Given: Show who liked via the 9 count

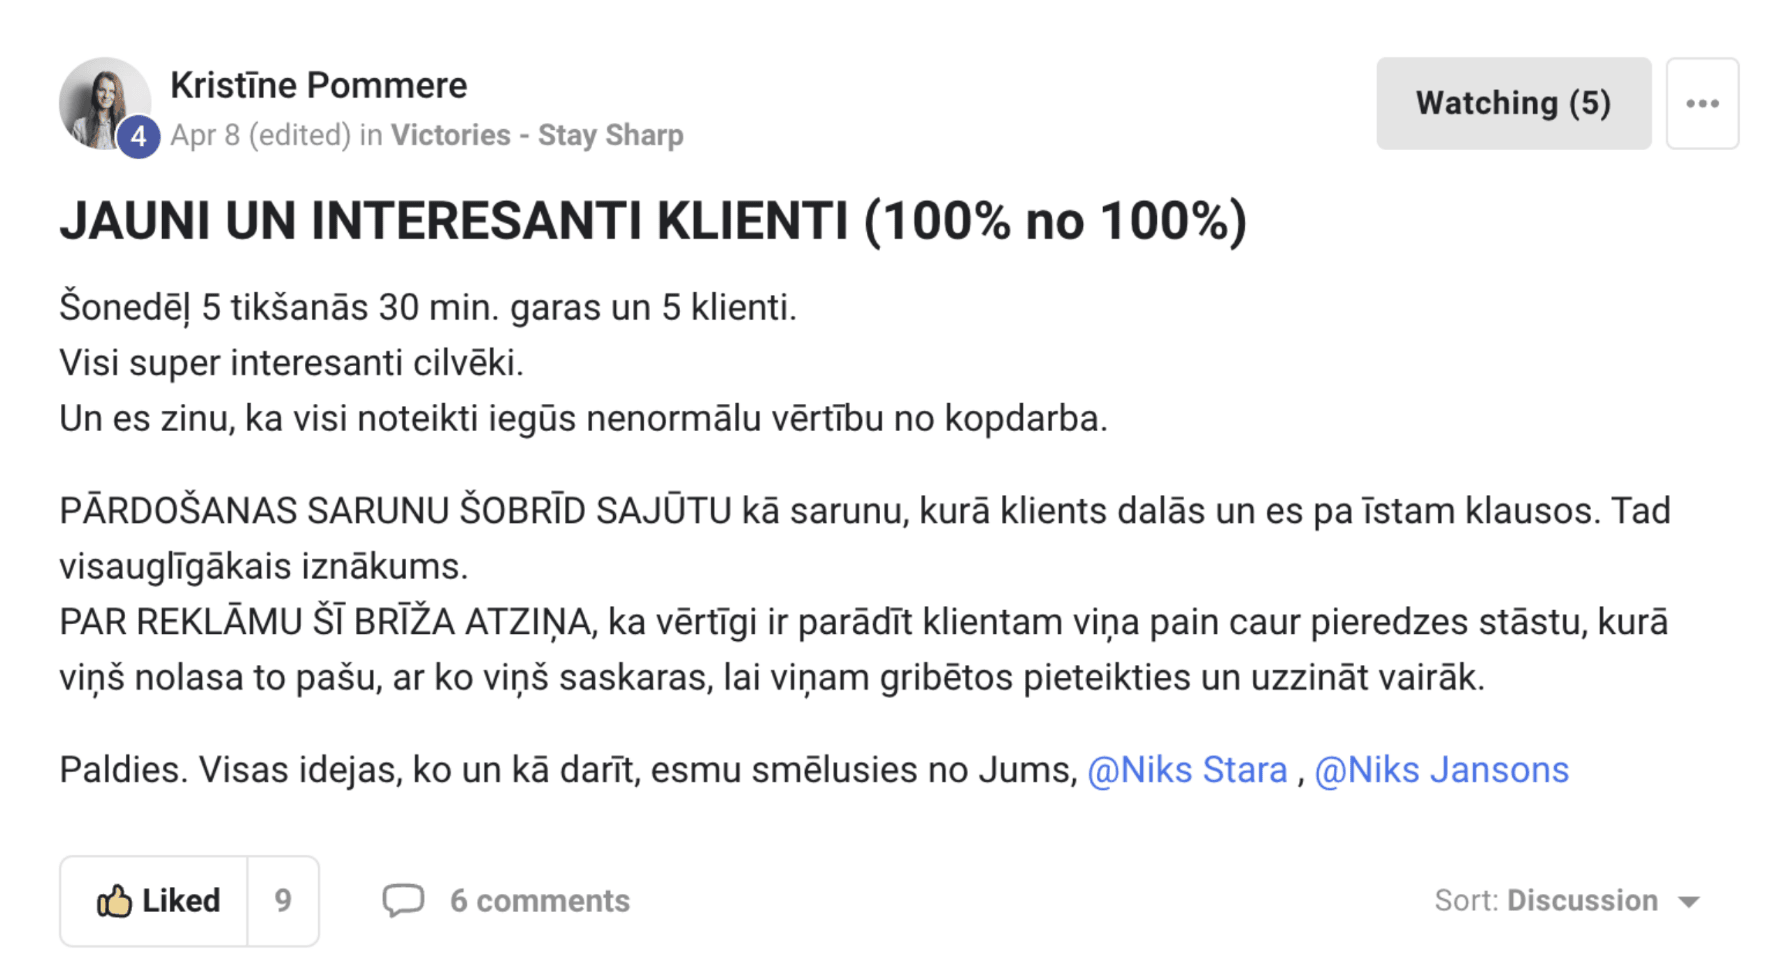Looking at the screenshot, I should point(283,901).
